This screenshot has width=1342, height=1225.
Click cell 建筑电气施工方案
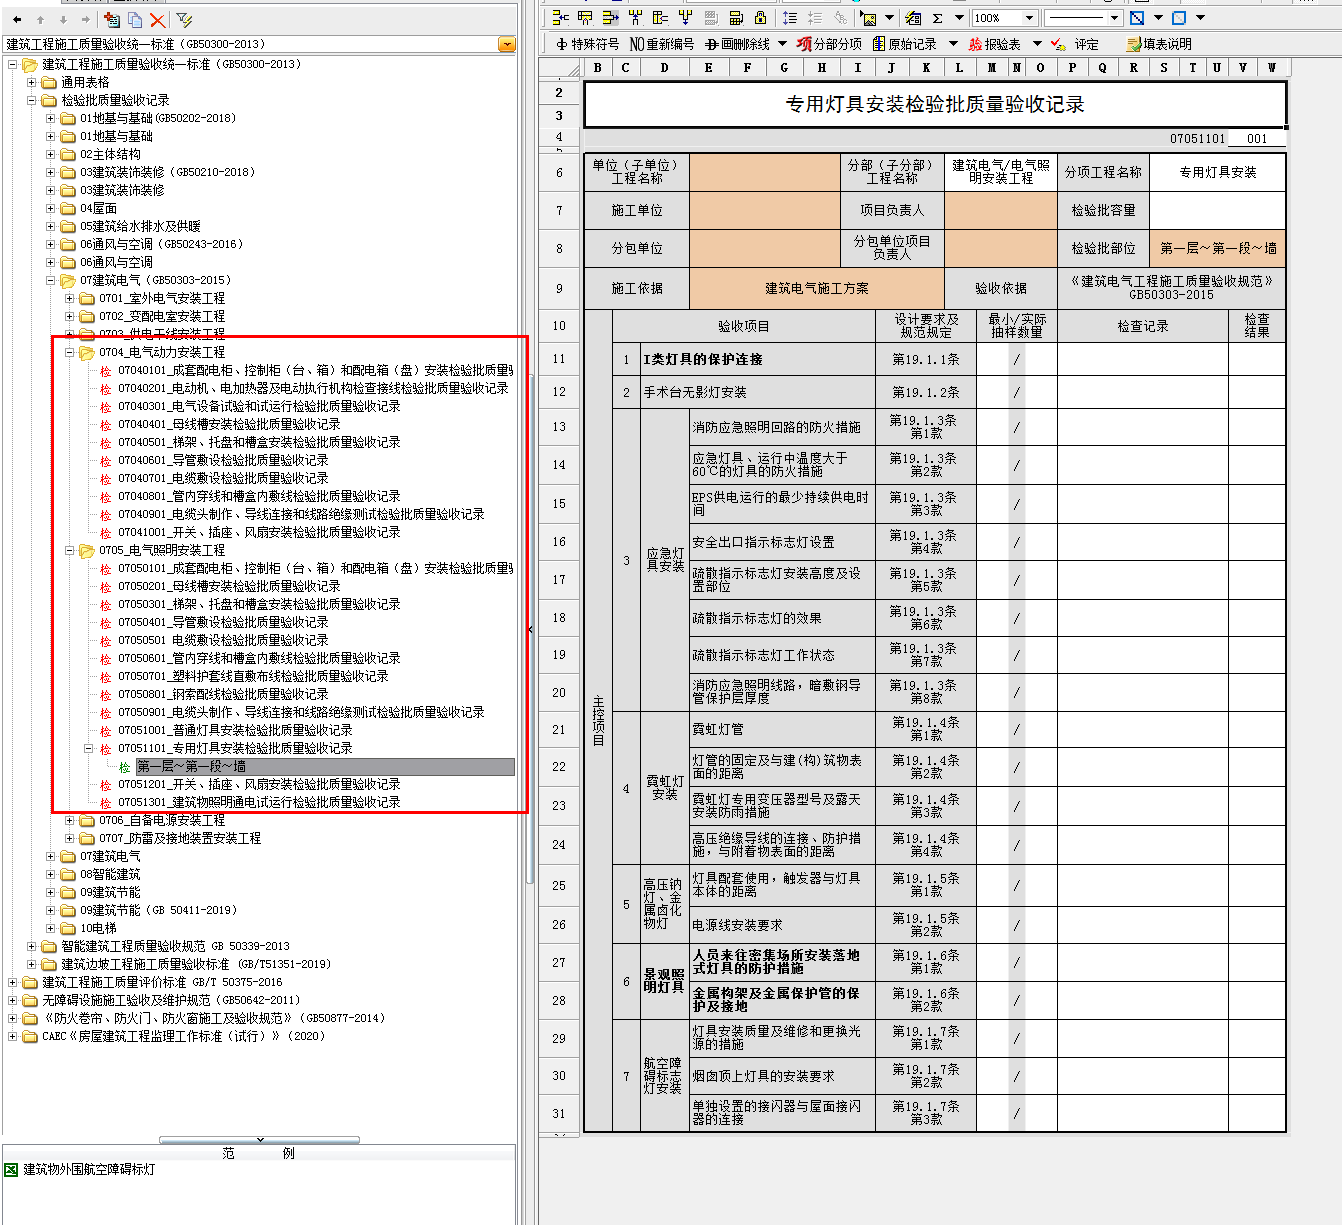pyautogui.click(x=817, y=288)
